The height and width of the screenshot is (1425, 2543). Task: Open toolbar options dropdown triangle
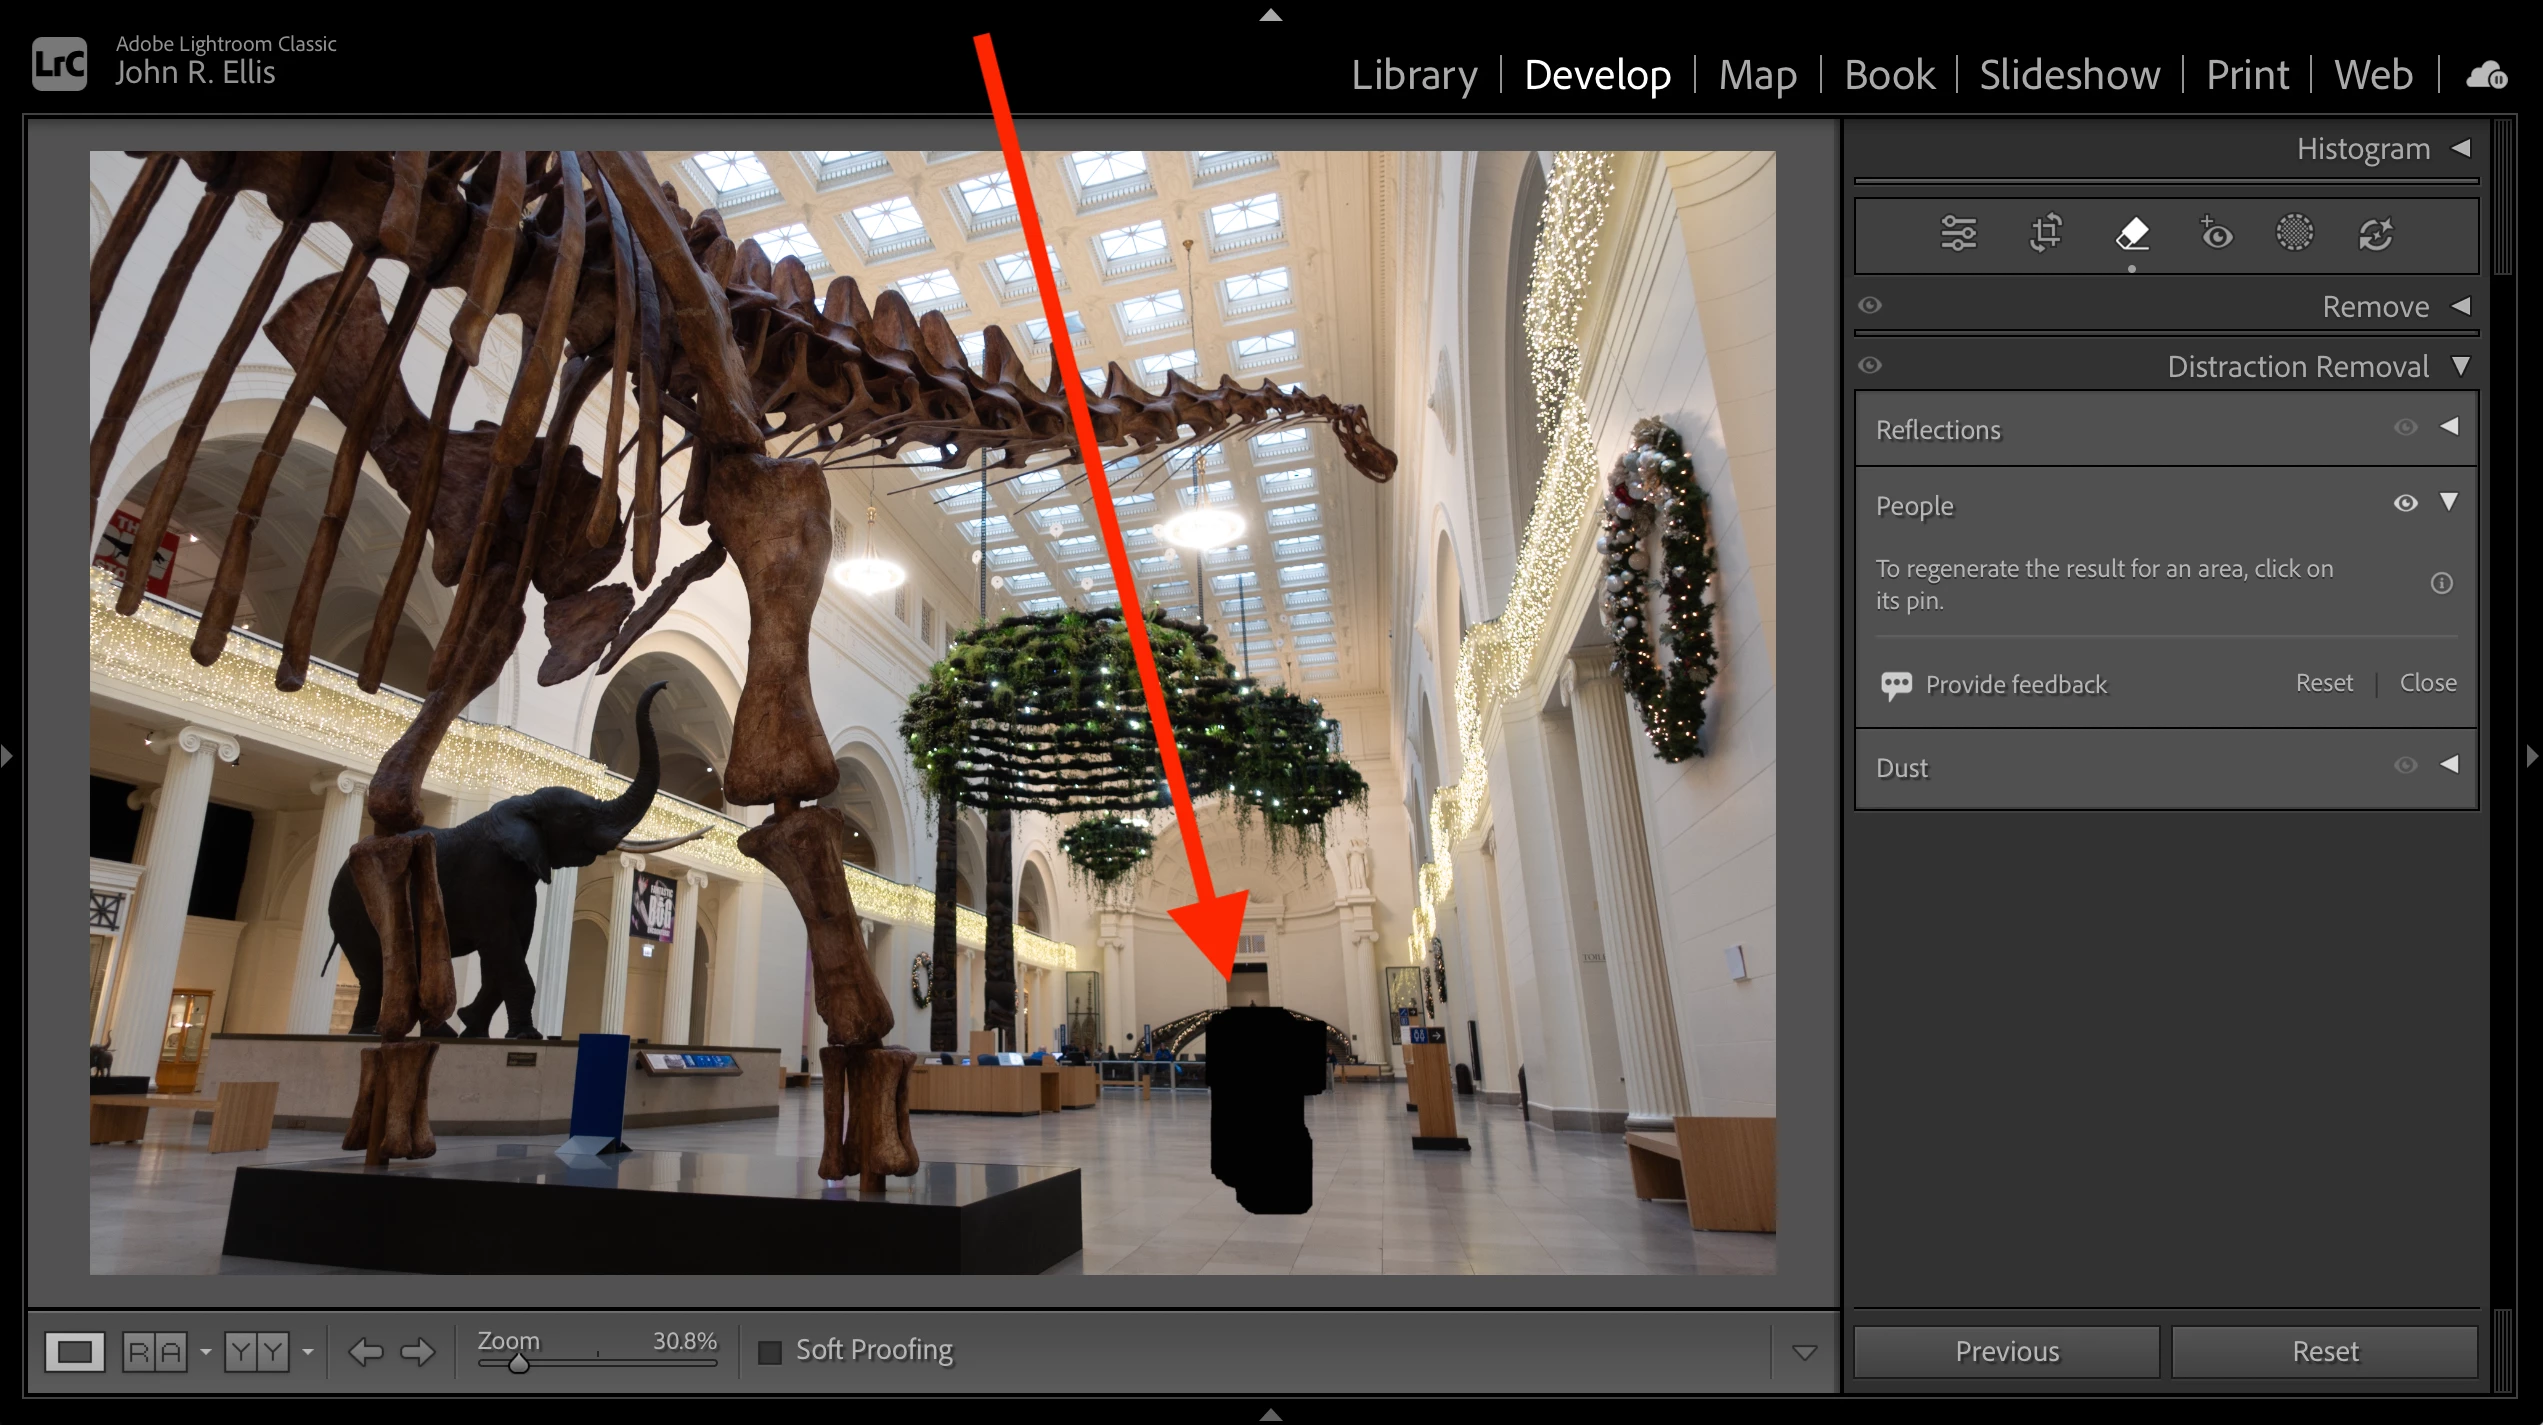1804,1353
